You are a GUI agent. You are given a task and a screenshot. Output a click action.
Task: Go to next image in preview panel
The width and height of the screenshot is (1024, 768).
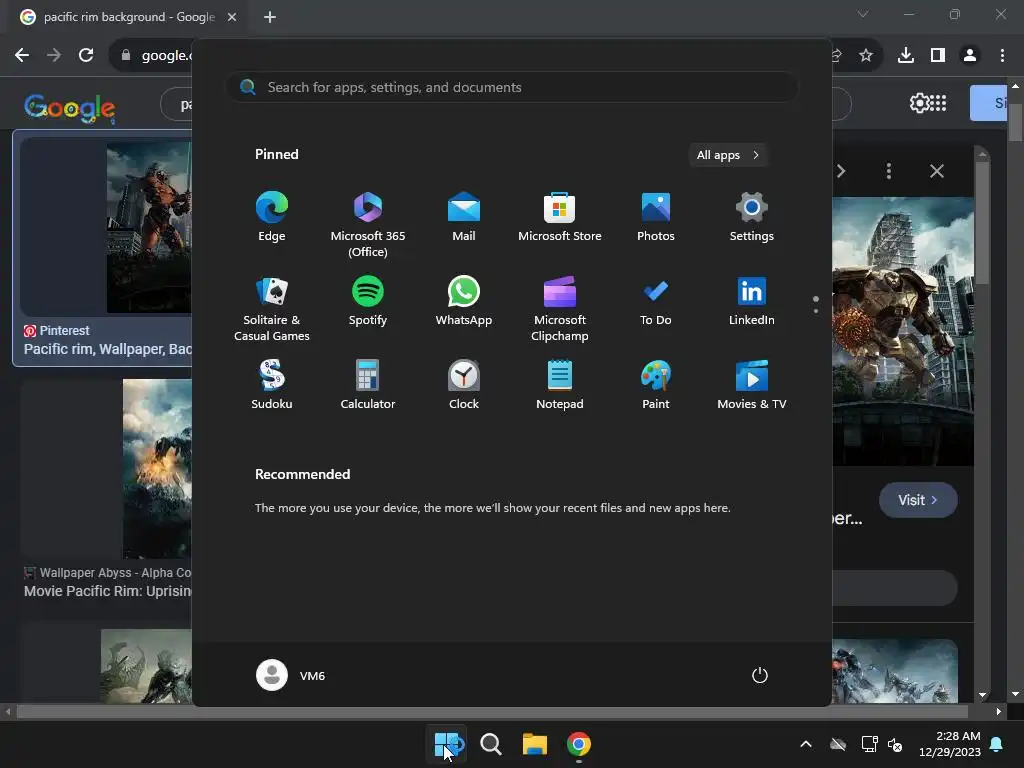tap(840, 171)
